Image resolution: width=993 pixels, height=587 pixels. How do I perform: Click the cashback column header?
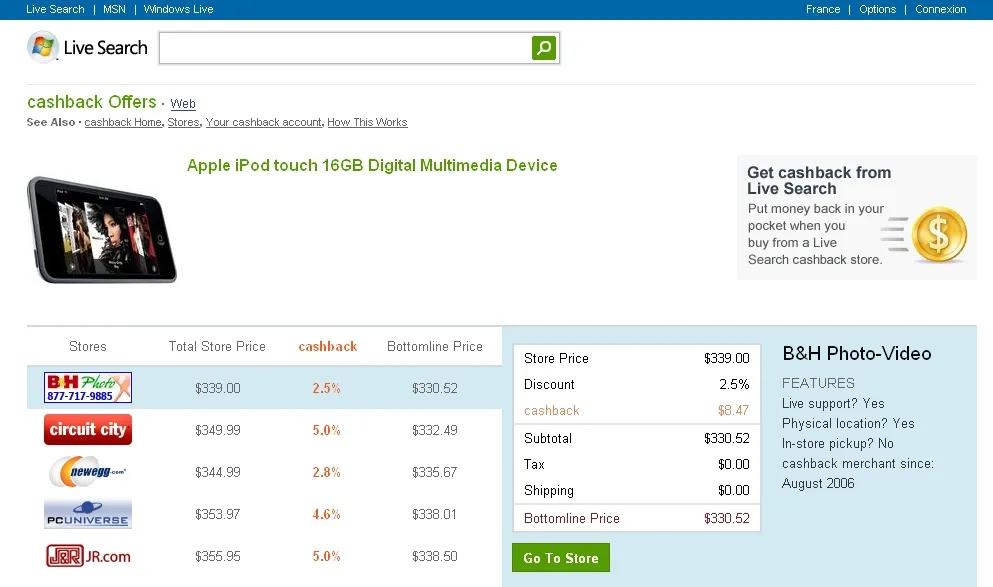(327, 346)
